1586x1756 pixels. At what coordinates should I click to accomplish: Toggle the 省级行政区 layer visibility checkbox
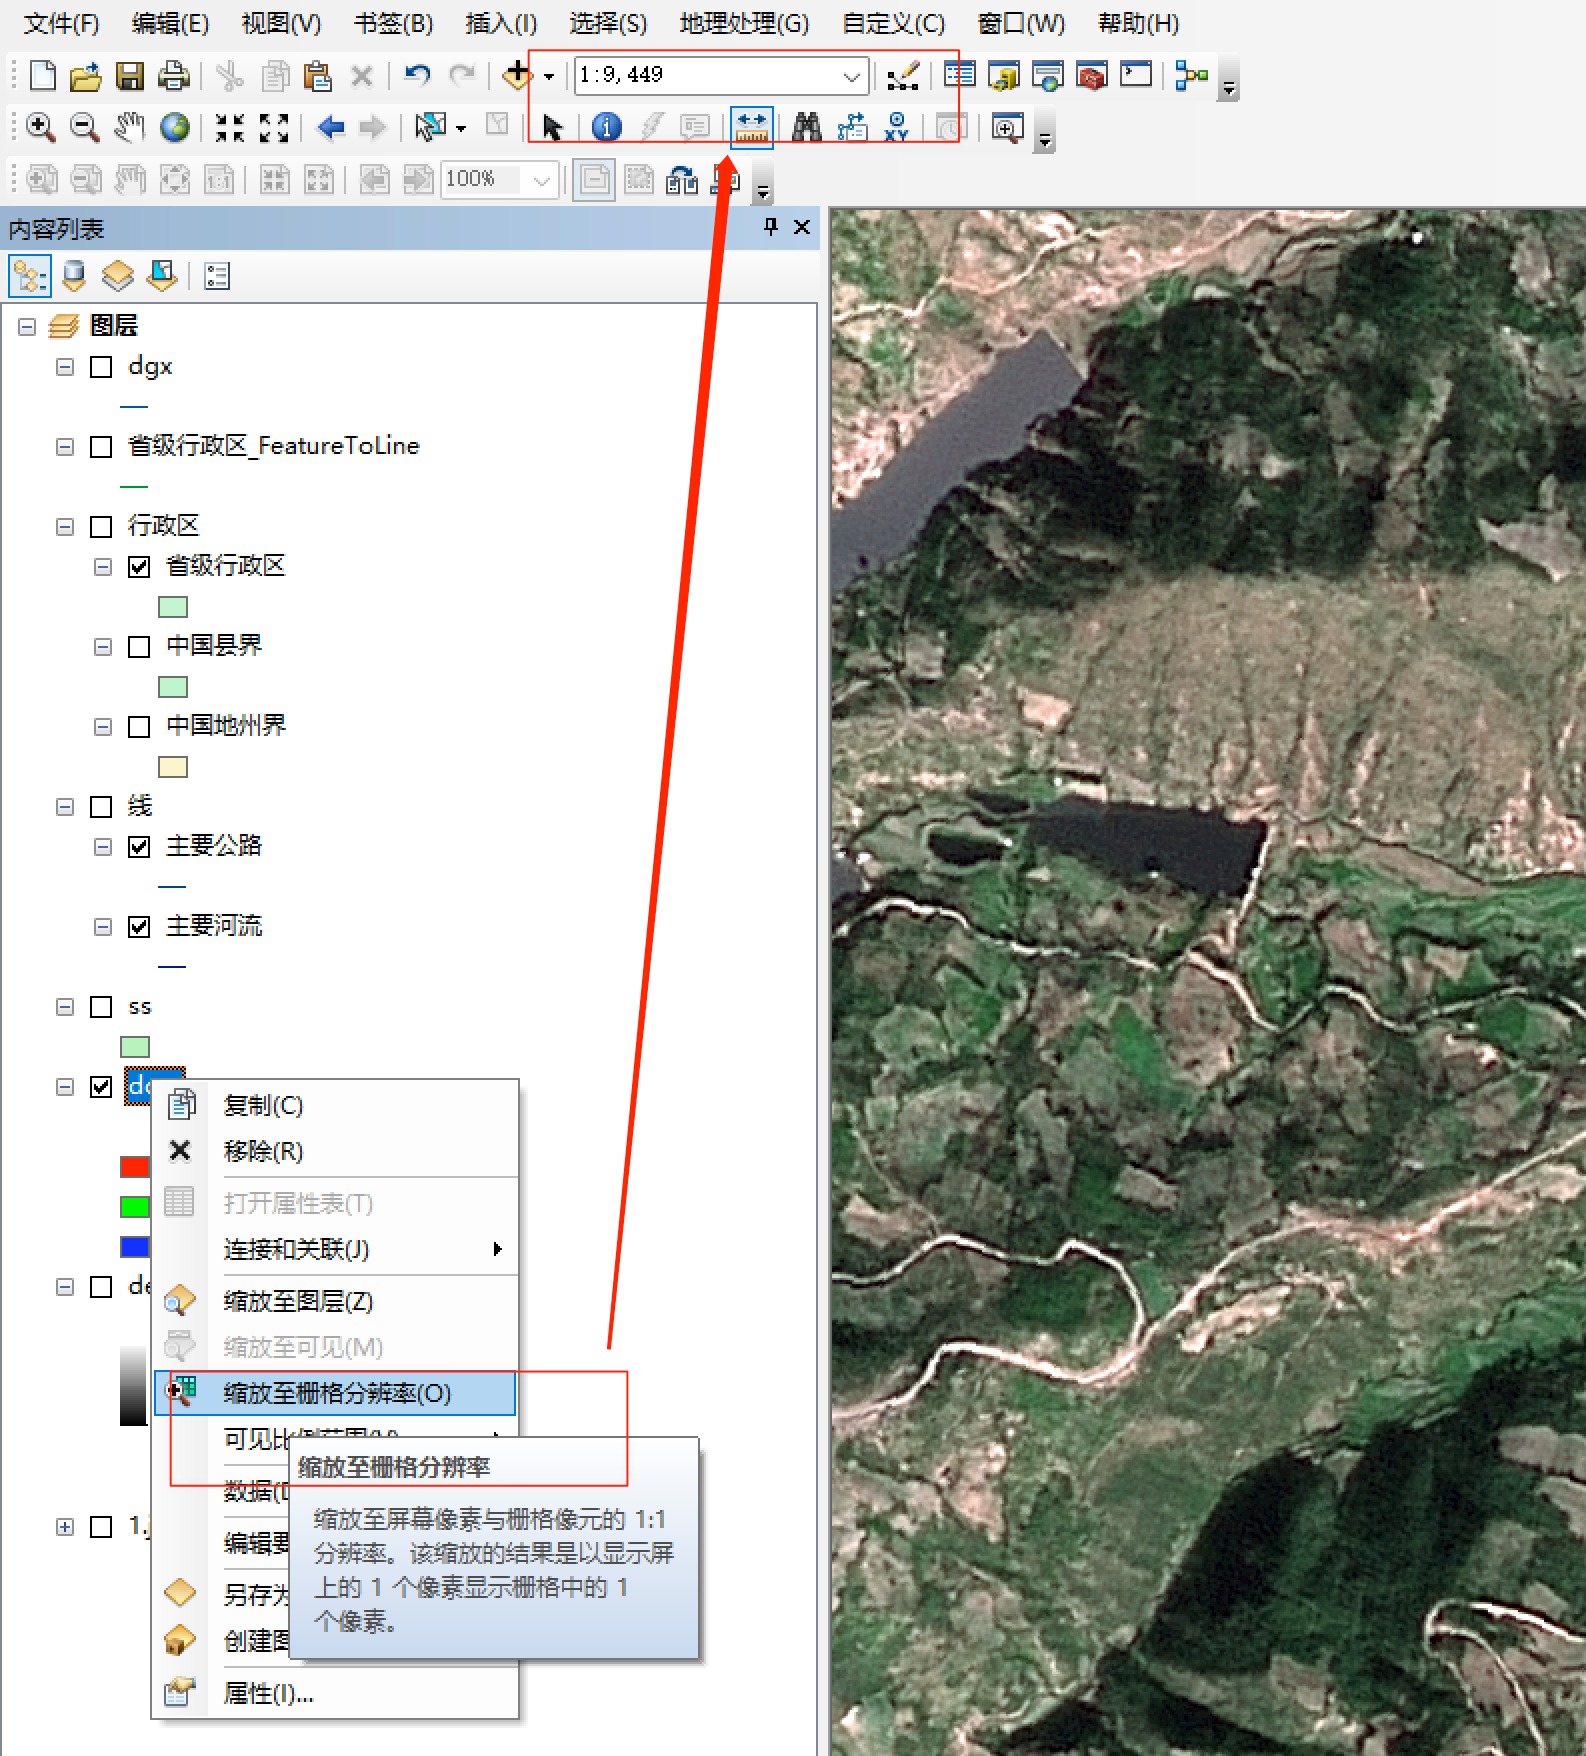(139, 567)
